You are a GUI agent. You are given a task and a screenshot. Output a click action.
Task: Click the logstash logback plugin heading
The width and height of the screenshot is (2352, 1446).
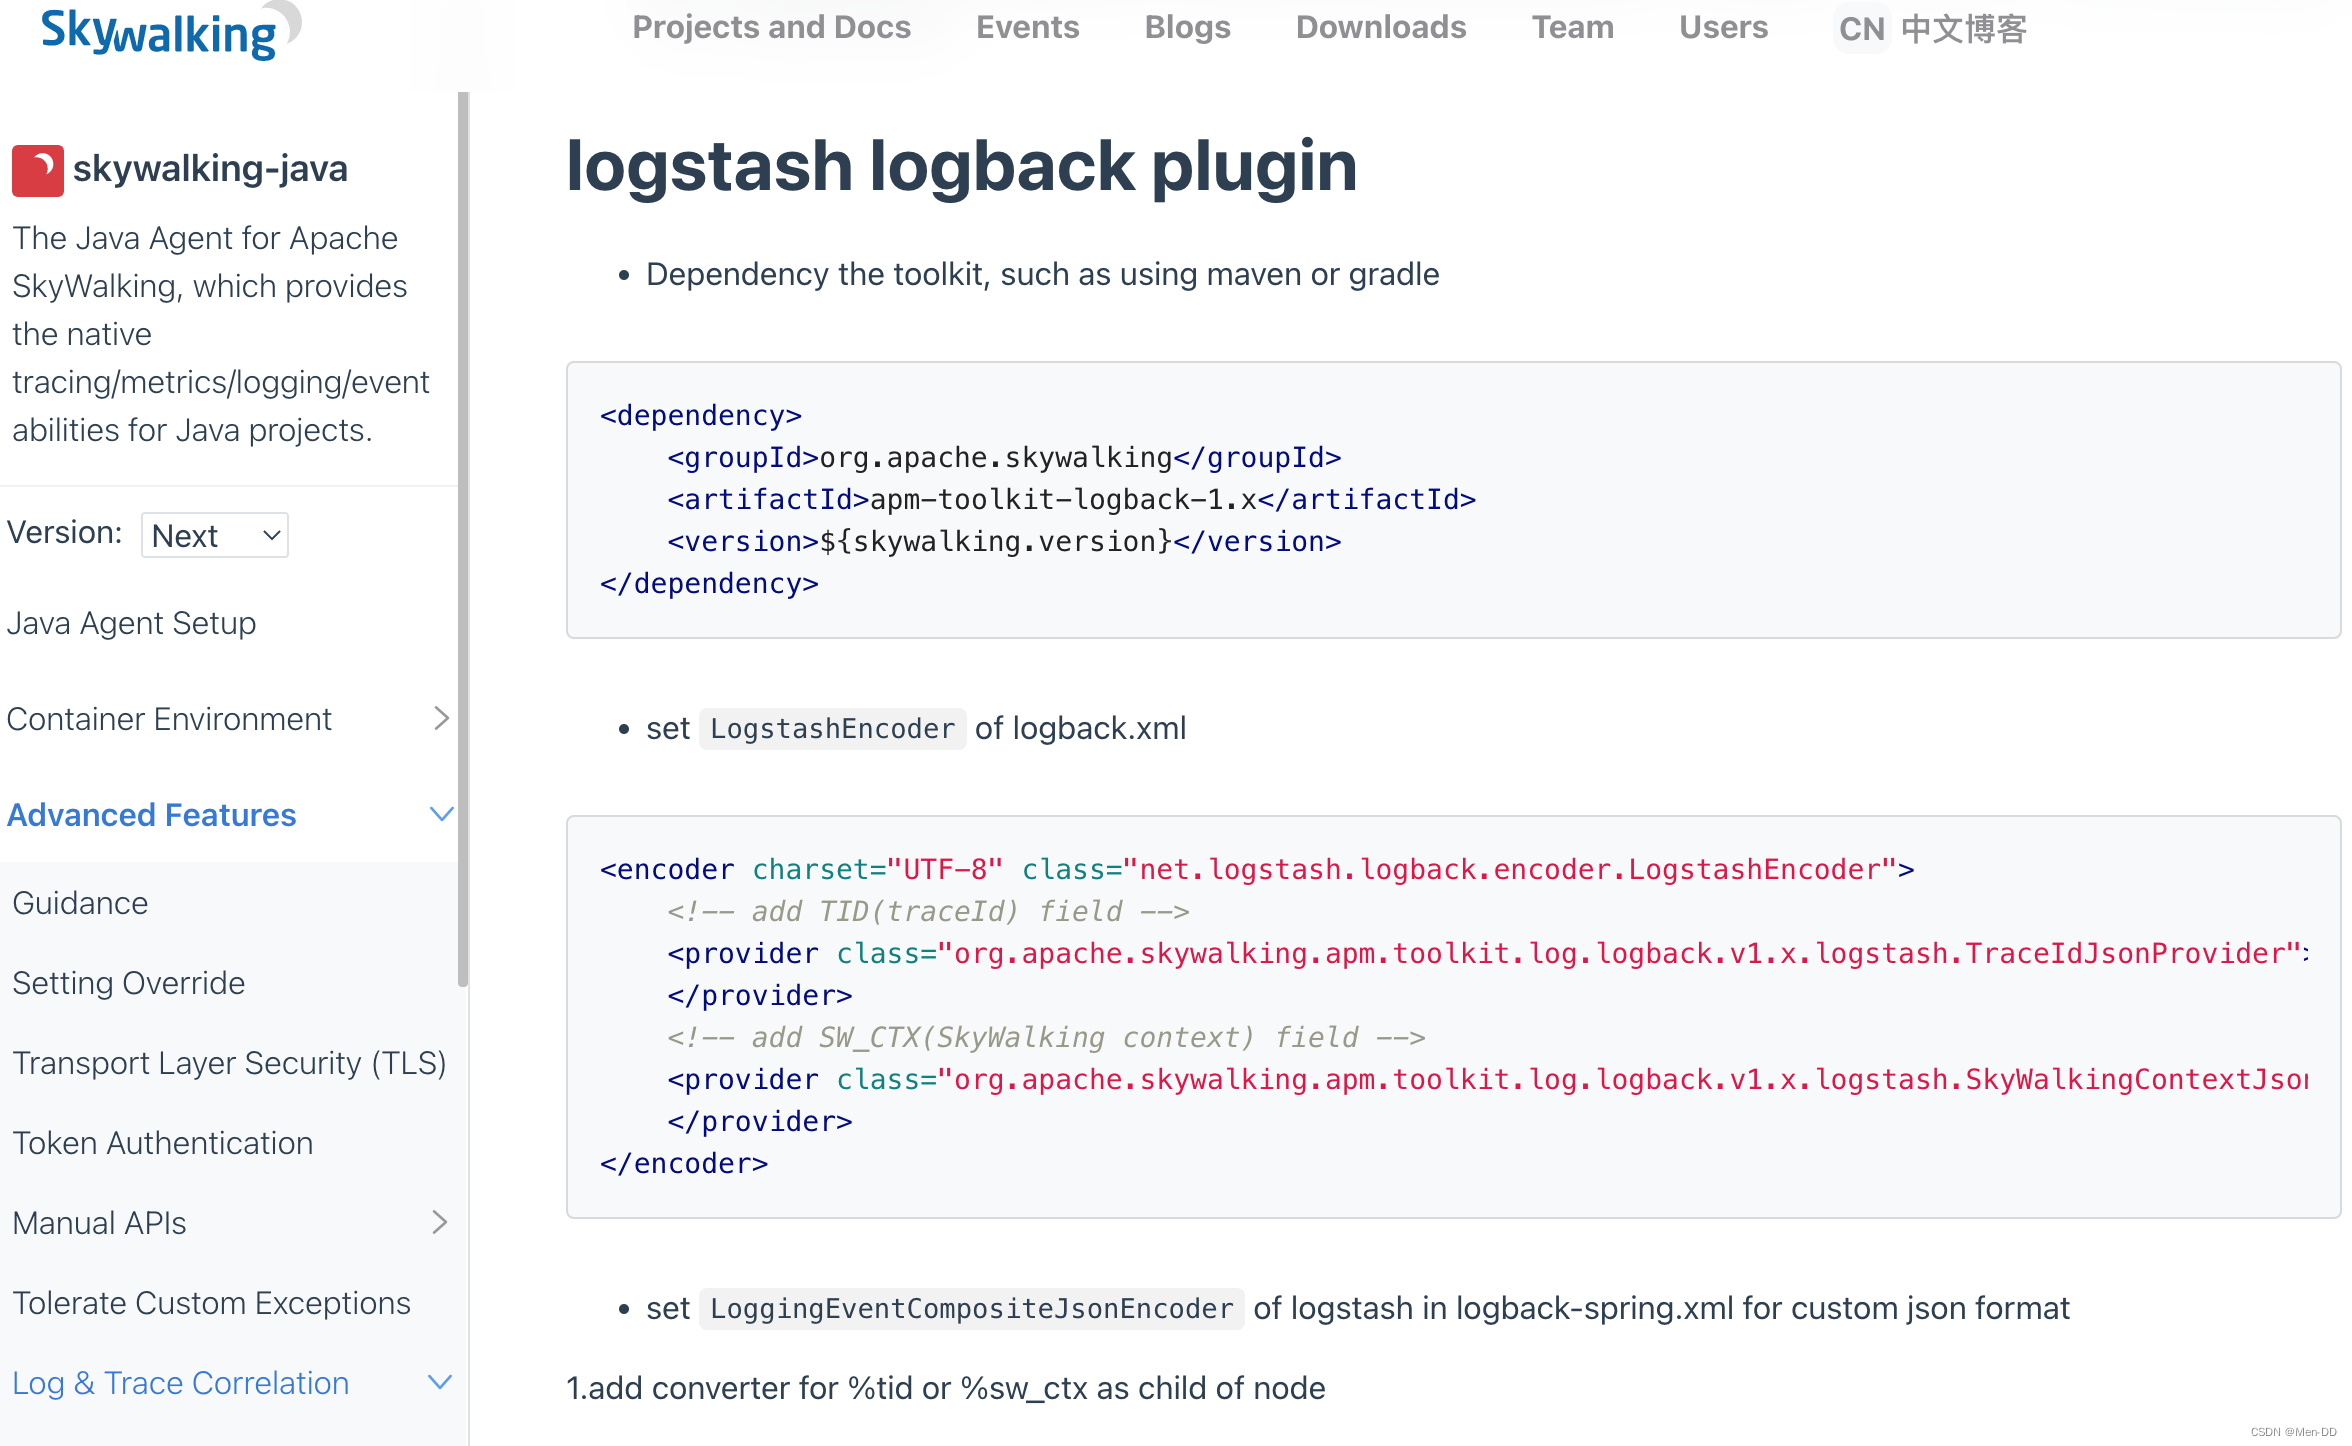[x=961, y=165]
